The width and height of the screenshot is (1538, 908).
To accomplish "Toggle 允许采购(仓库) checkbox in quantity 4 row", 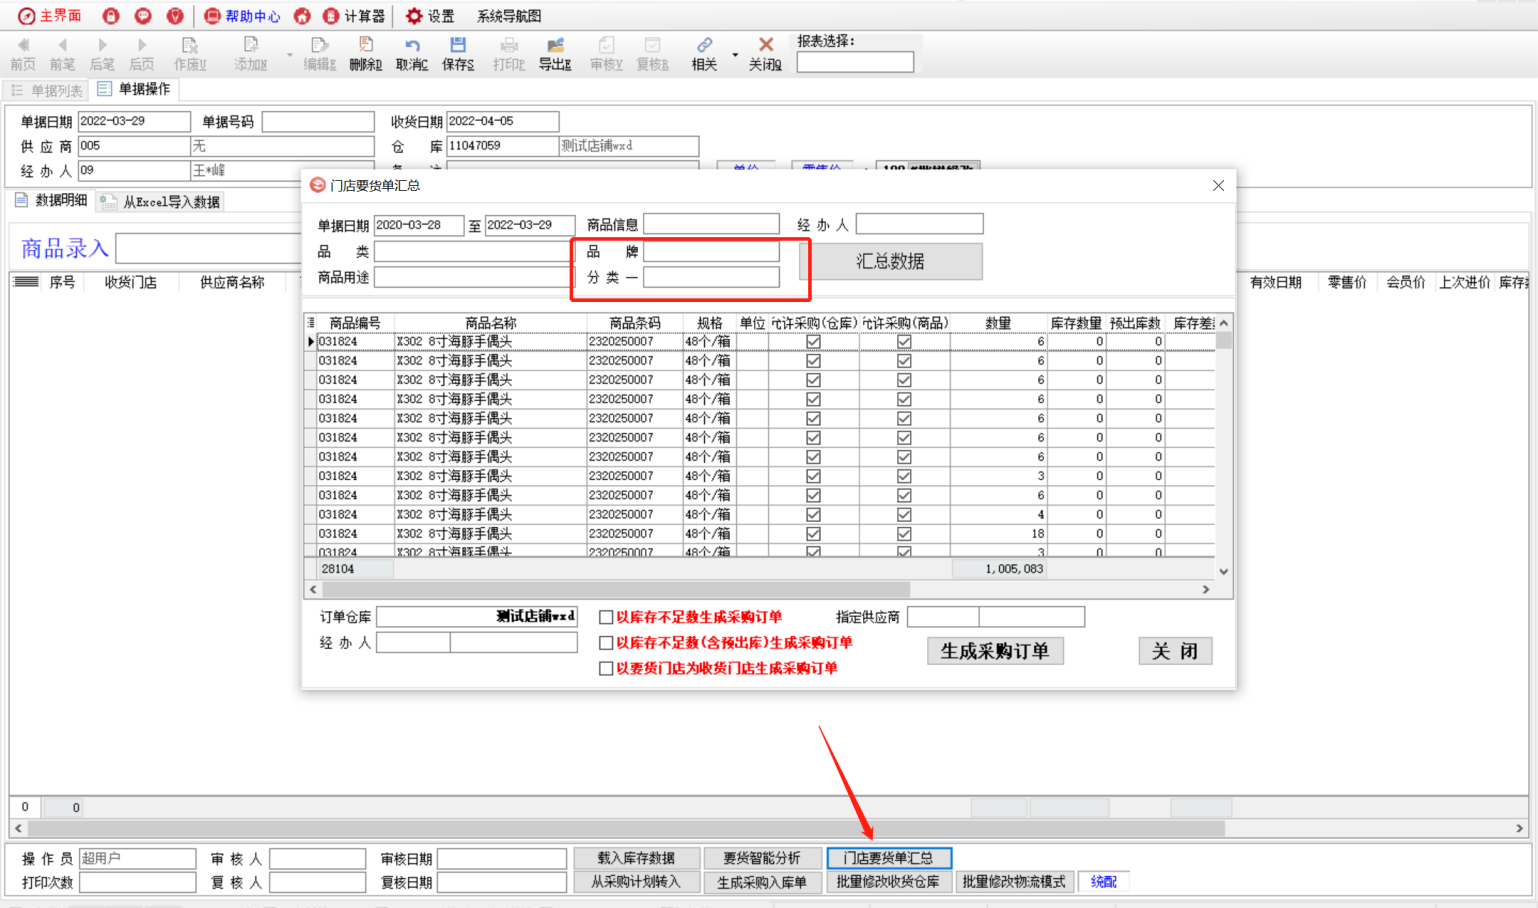I will pos(813,514).
